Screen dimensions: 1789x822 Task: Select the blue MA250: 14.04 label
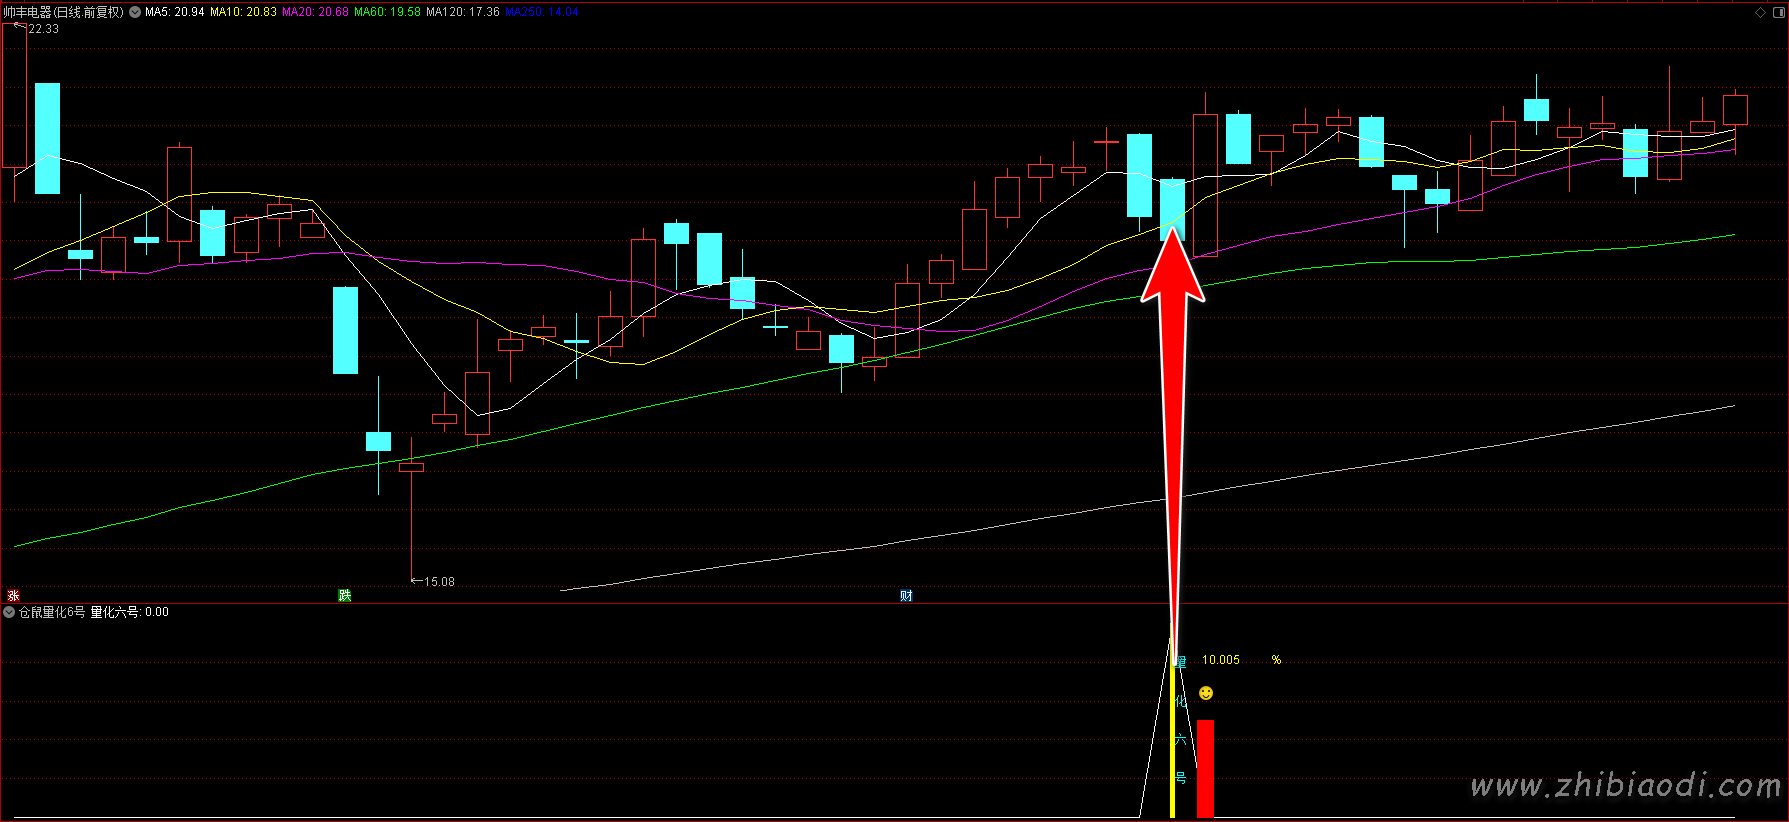(542, 12)
